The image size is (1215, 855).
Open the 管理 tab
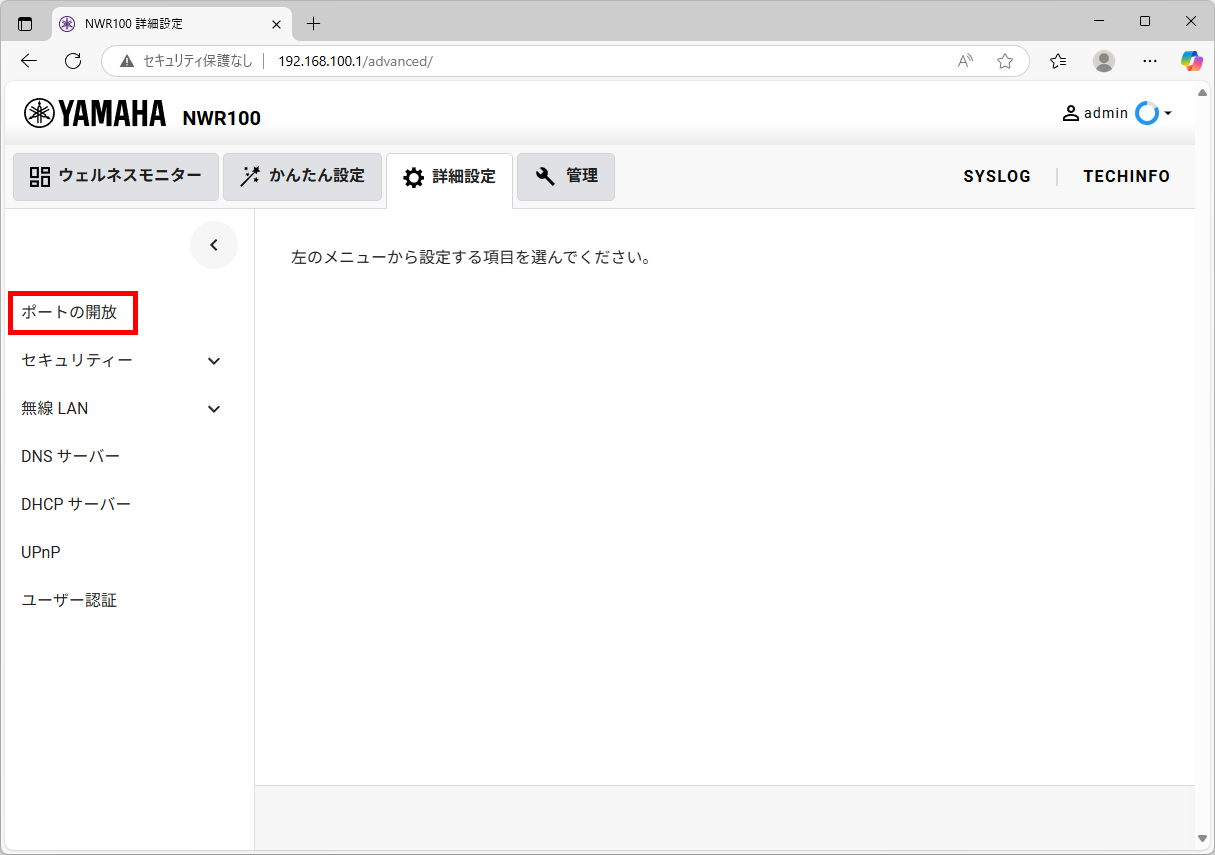pos(566,177)
